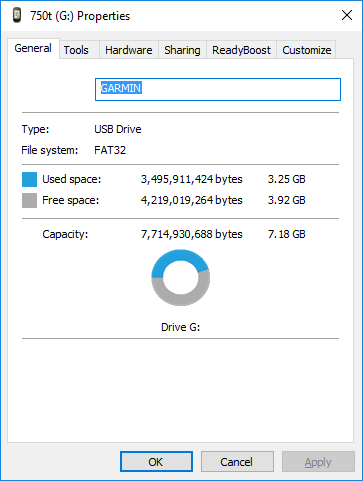363x481 pixels.
Task: Dismiss dialog with Cancel button
Action: coord(237,462)
